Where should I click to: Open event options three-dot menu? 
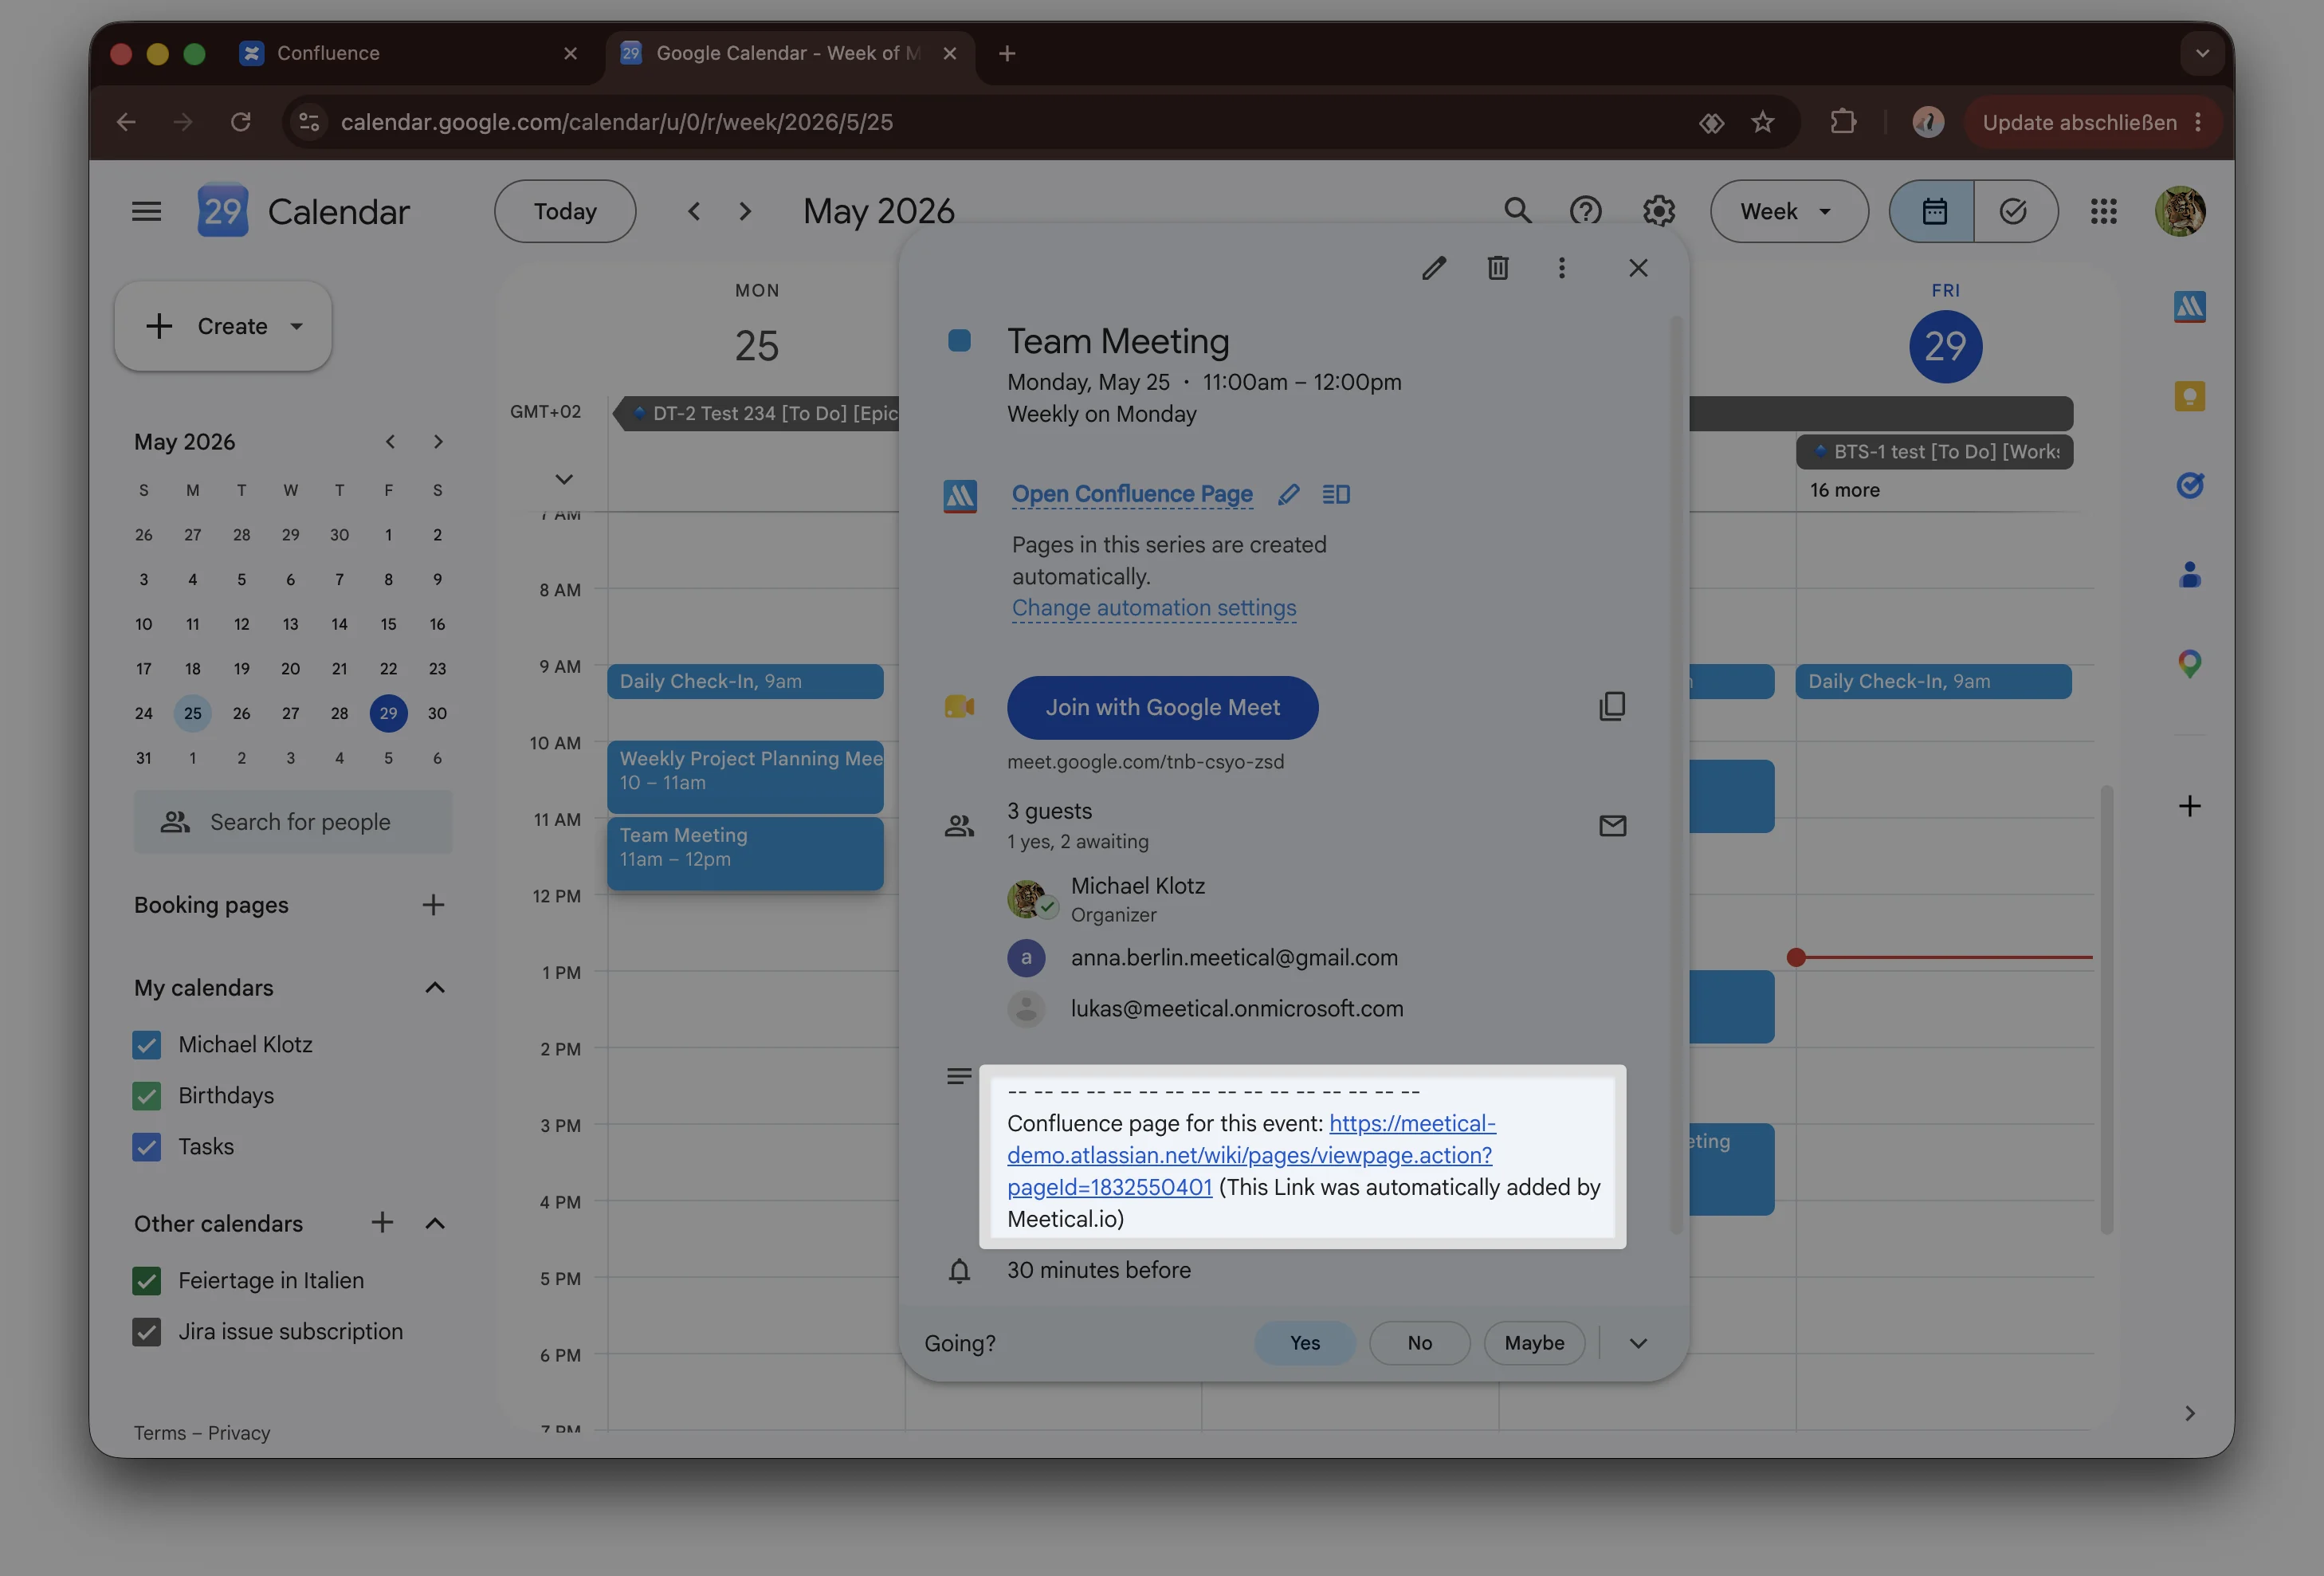(x=1562, y=268)
